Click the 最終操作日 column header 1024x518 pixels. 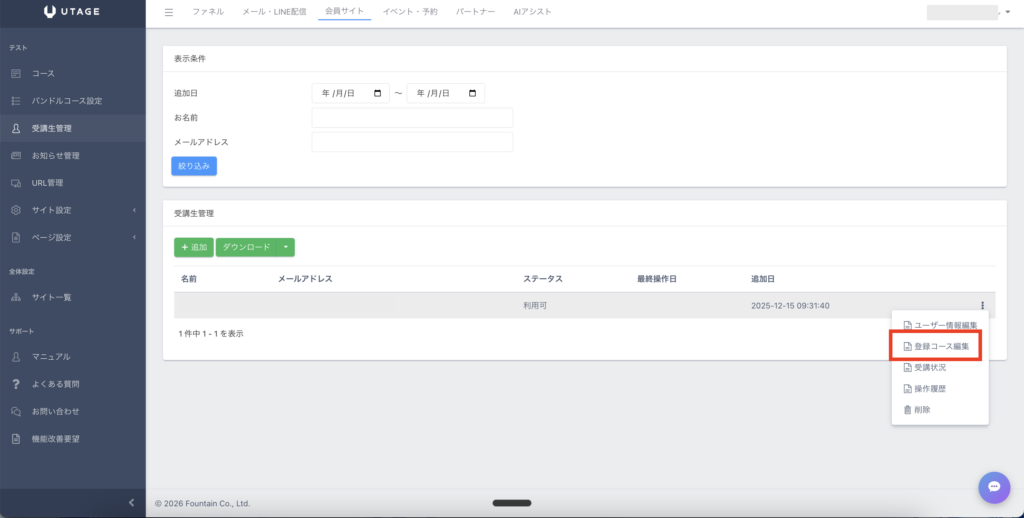pyautogui.click(x=657, y=279)
